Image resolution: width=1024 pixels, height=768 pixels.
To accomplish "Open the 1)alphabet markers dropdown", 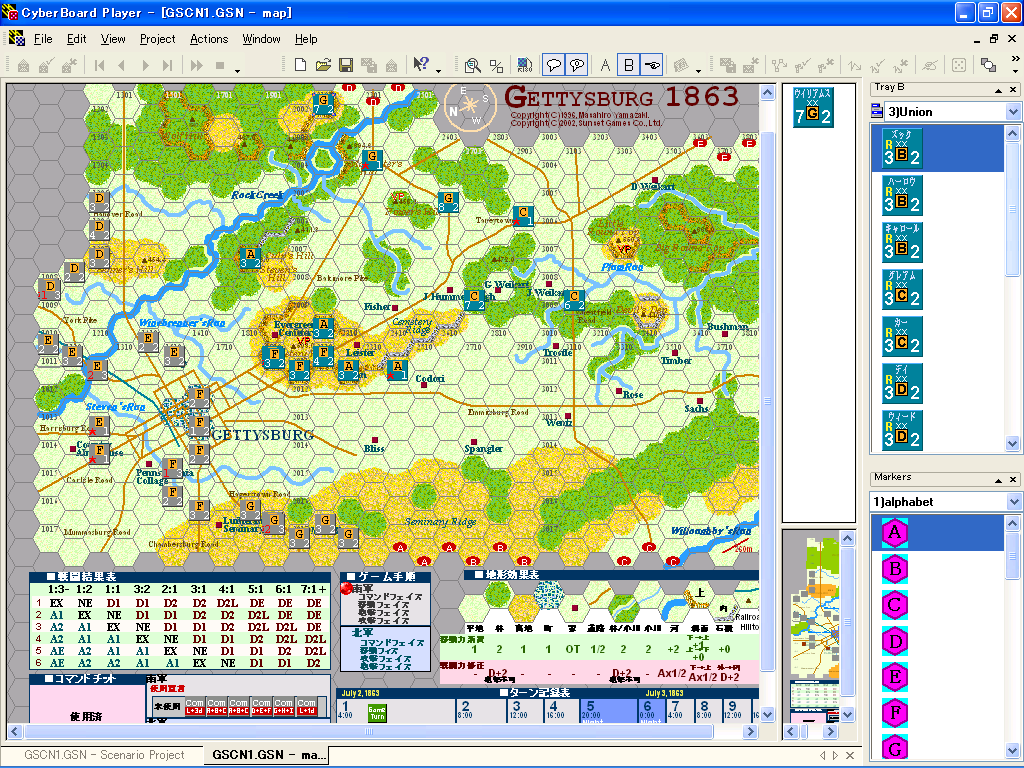I will (x=1013, y=502).
